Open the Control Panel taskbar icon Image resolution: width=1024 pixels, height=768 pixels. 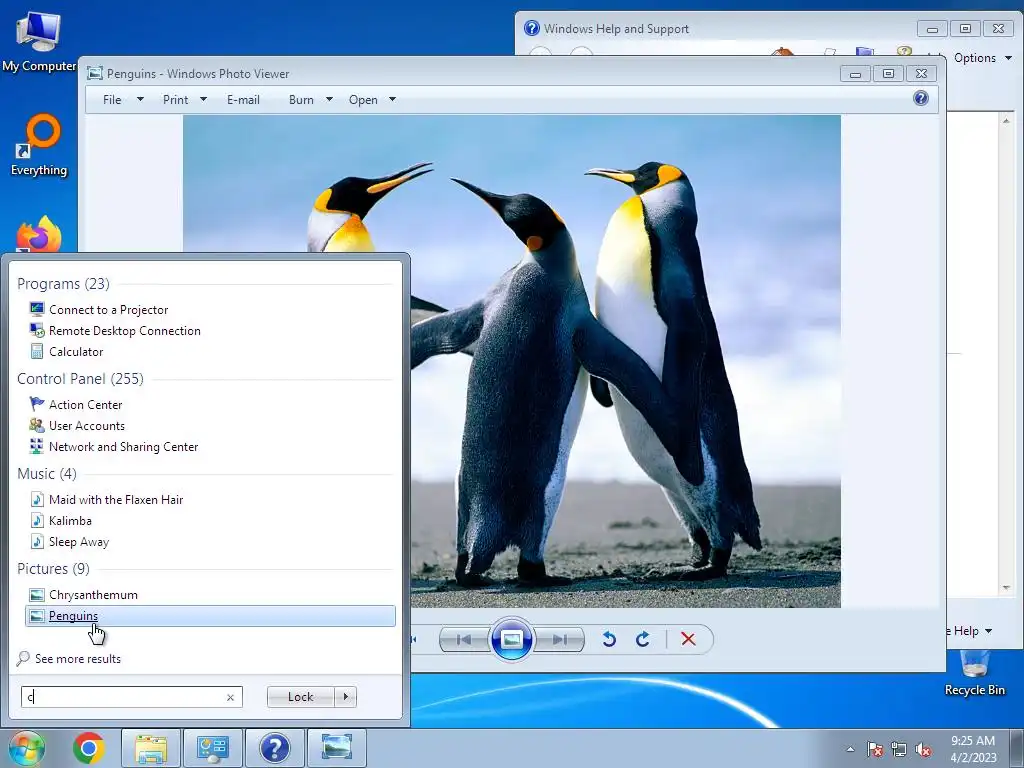pyautogui.click(x=213, y=748)
